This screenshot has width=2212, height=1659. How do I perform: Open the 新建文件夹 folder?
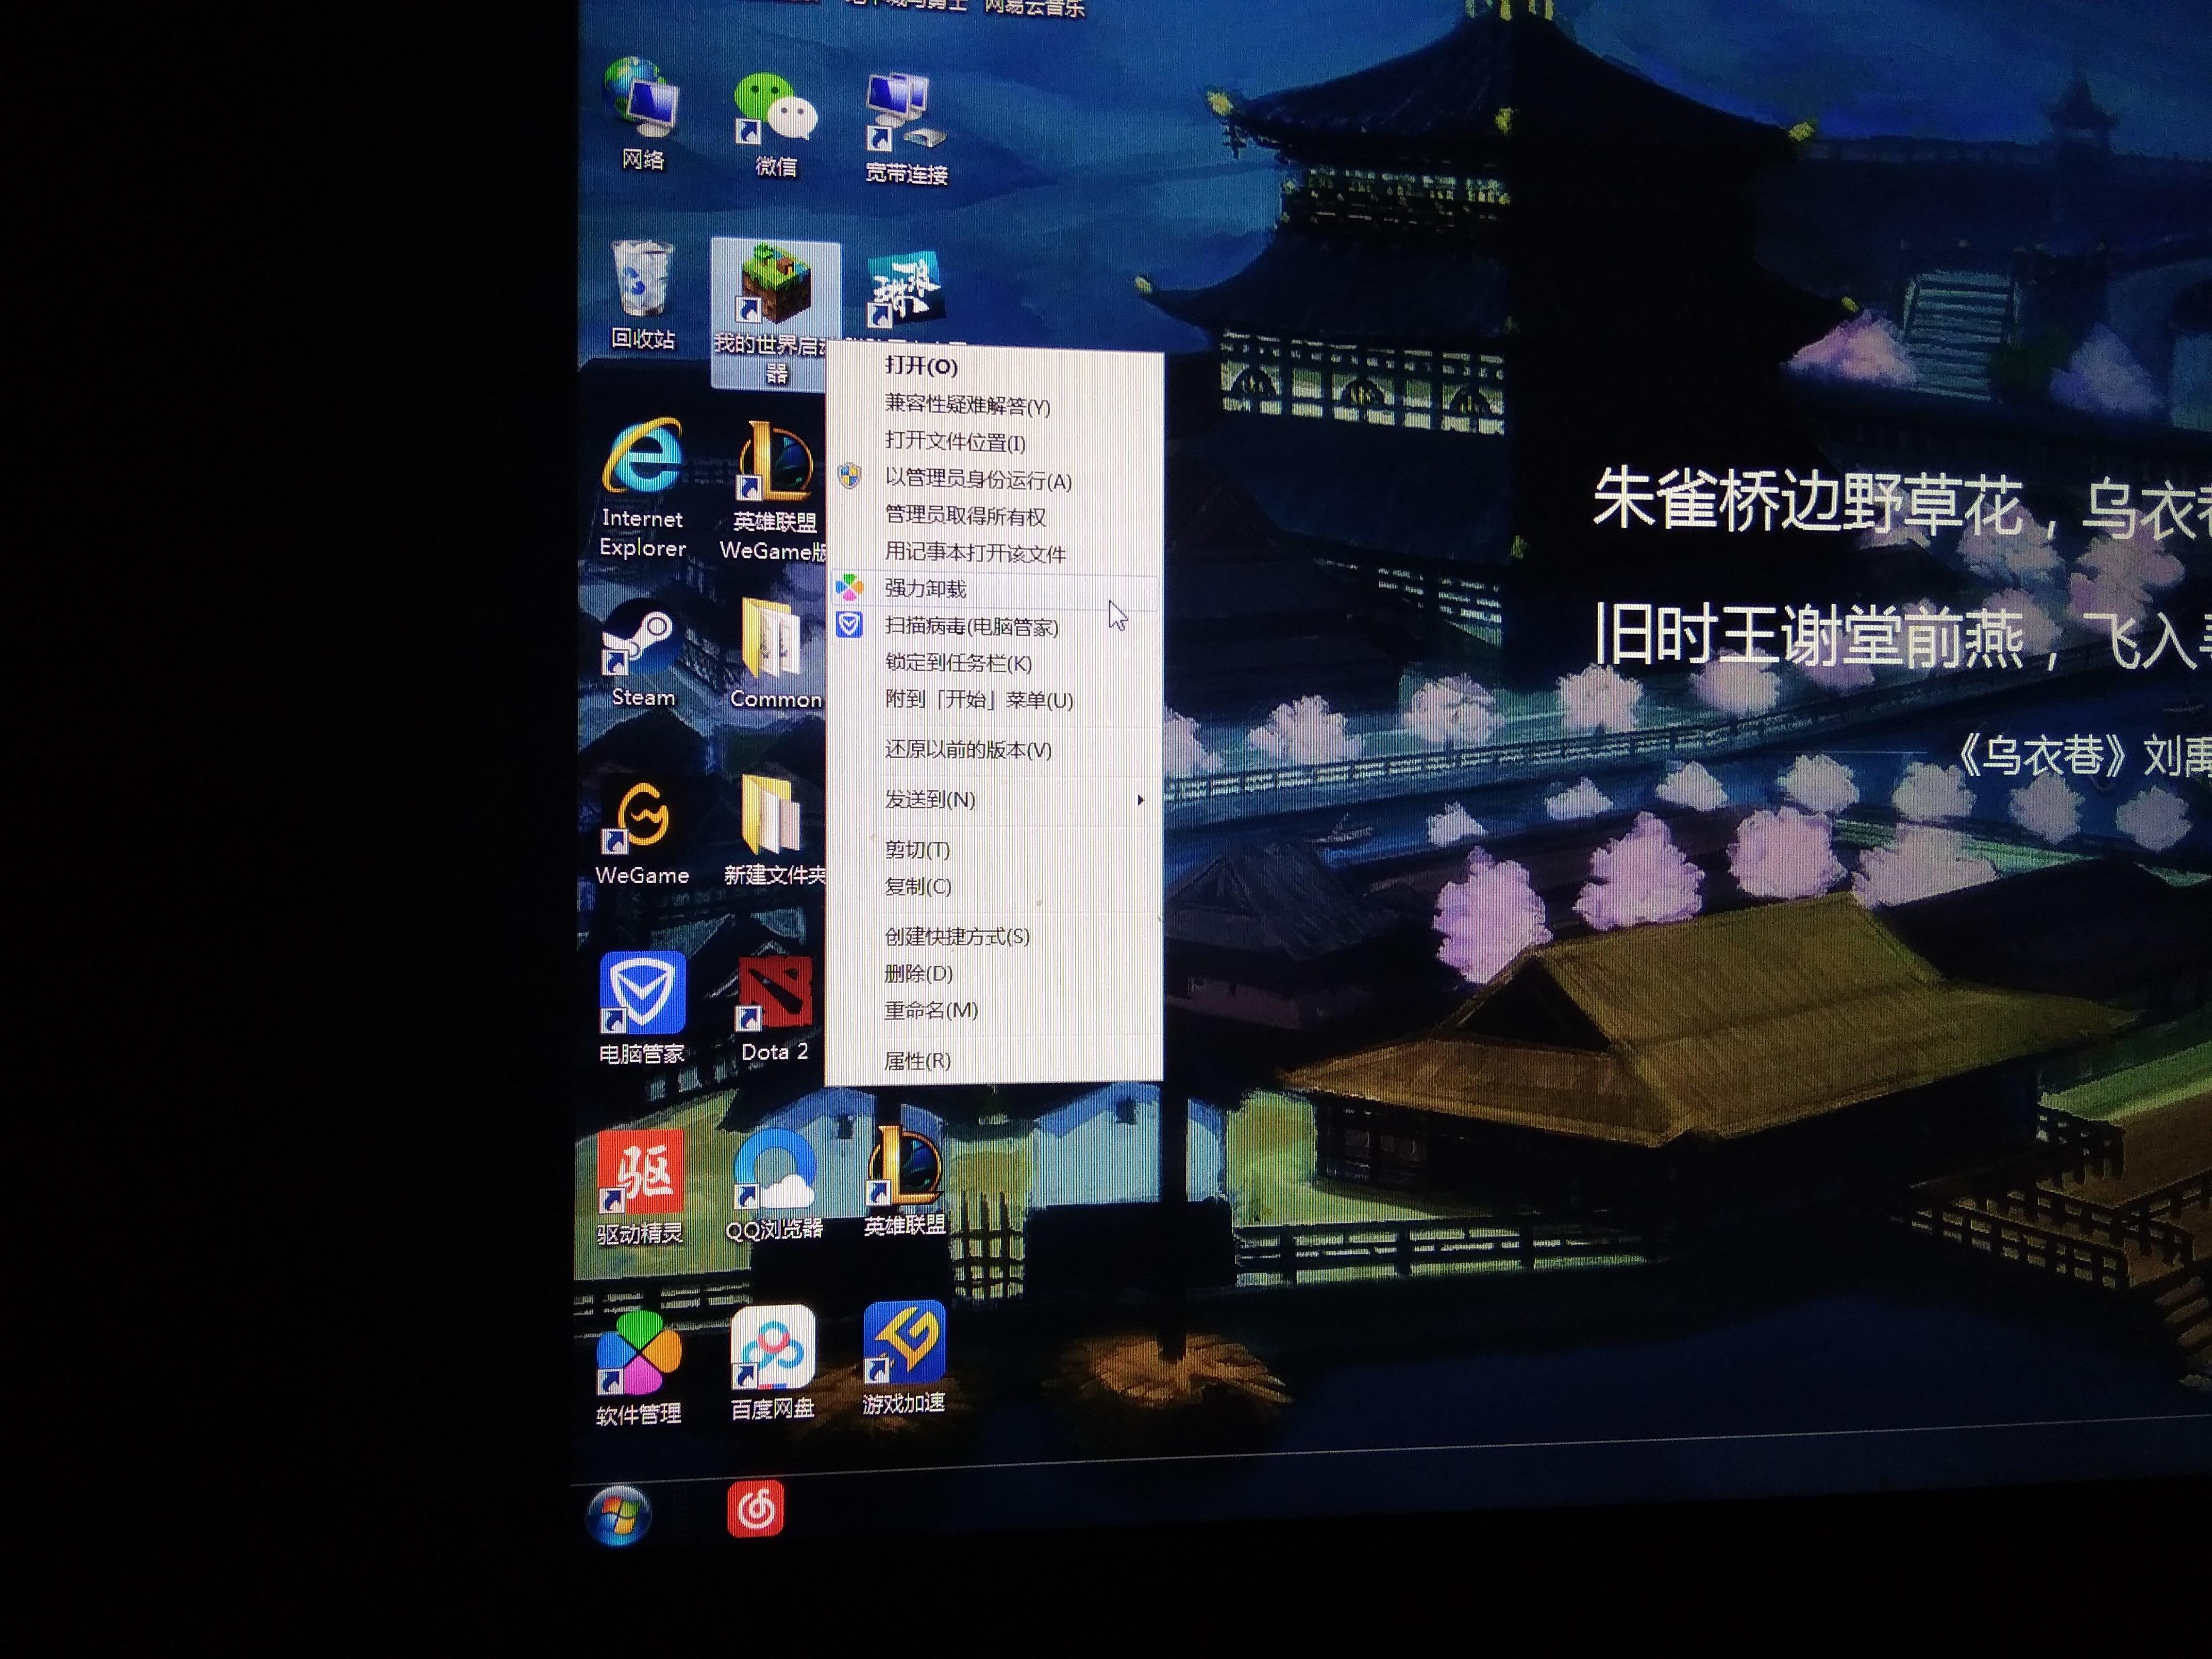(x=774, y=830)
